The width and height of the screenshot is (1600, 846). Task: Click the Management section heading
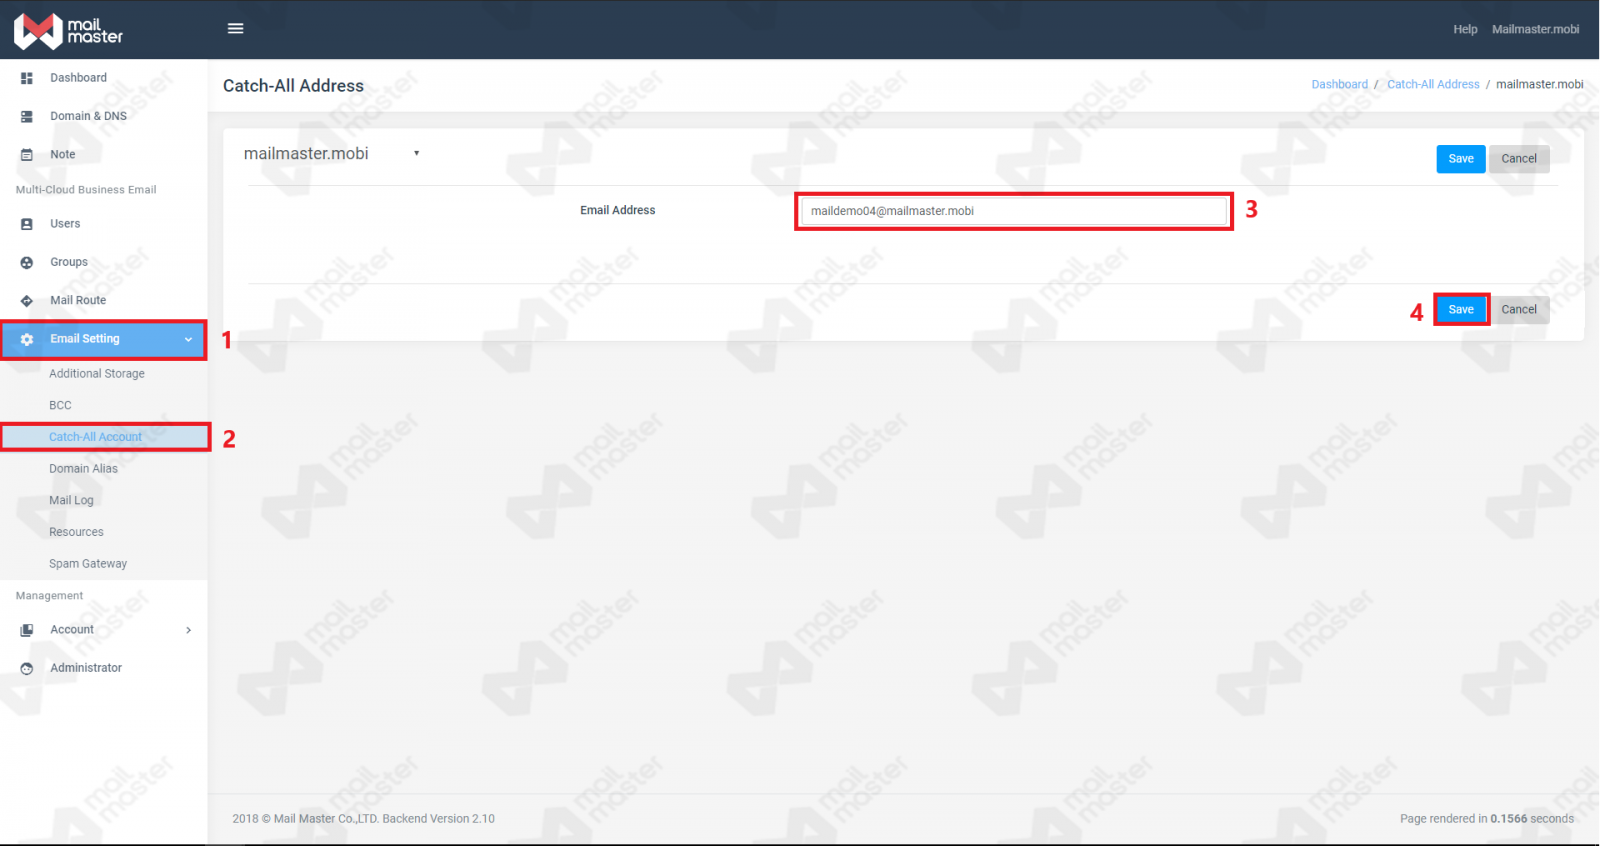(49, 596)
